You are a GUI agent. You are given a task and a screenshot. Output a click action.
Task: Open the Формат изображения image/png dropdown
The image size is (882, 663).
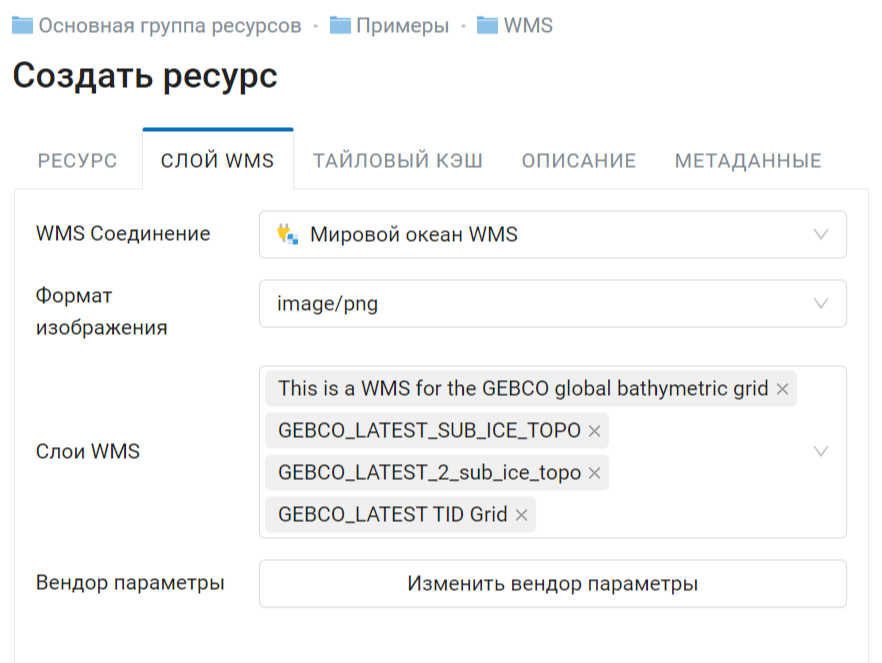(553, 304)
